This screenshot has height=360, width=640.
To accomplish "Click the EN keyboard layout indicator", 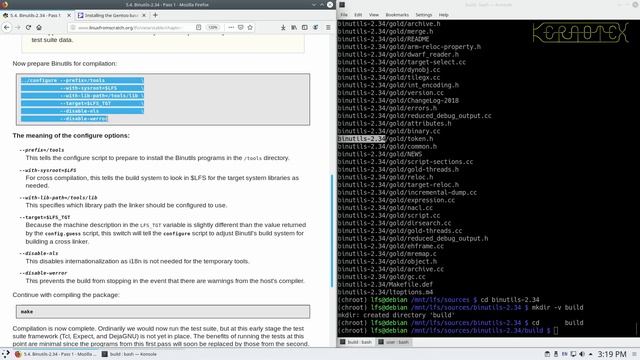I will coord(565,354).
